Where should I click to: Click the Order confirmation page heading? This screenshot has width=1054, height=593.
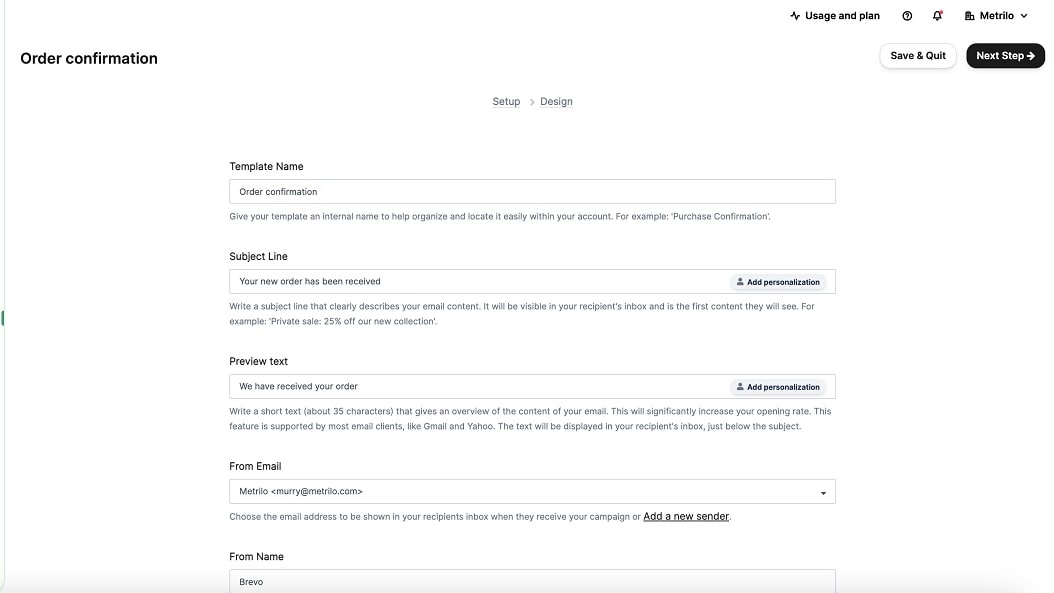click(89, 58)
